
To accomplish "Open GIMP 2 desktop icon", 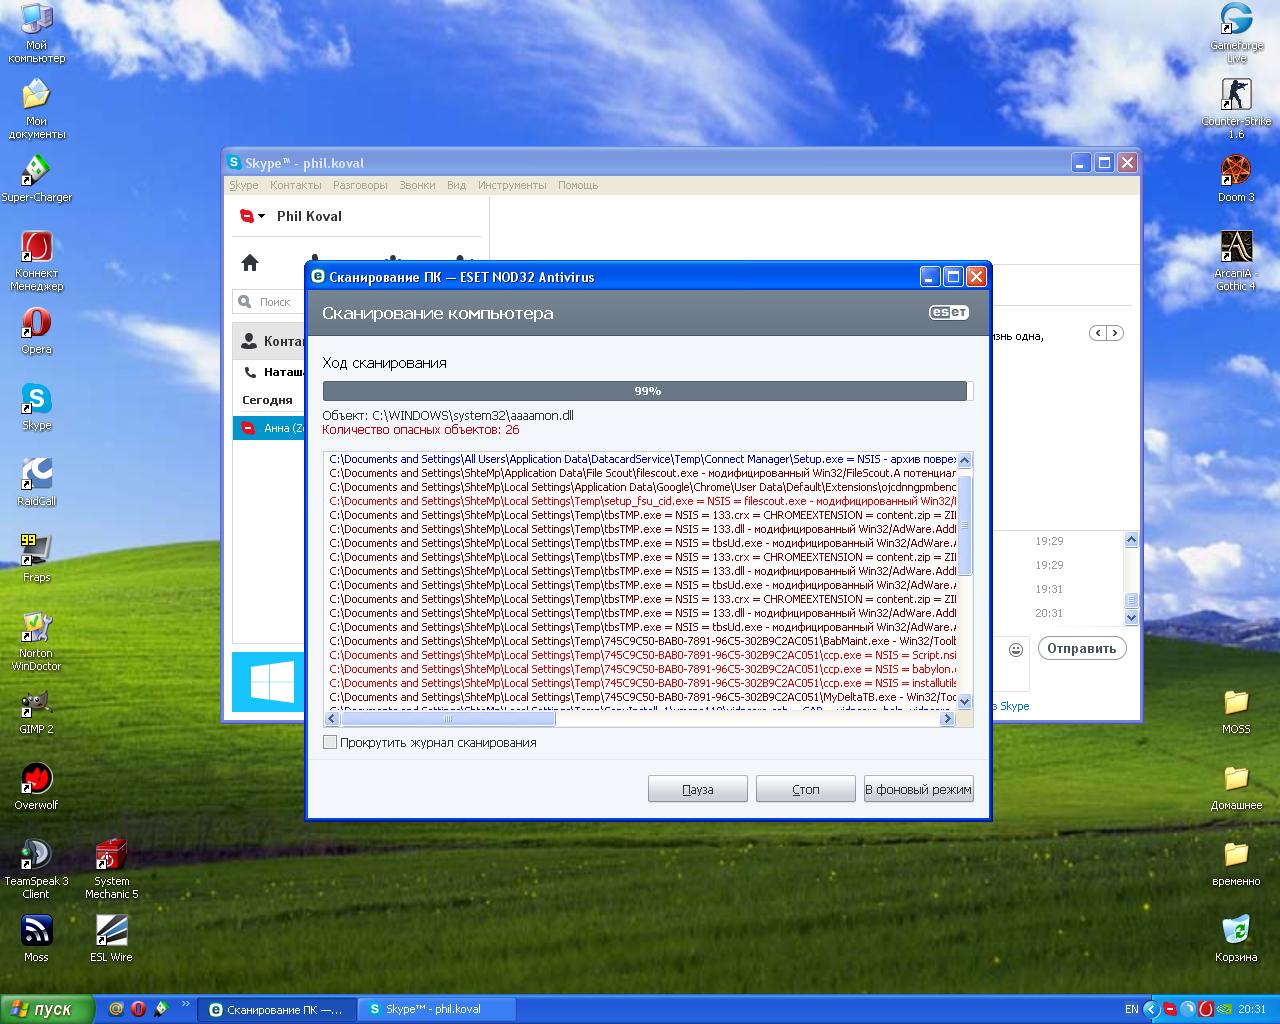I will coord(37,711).
